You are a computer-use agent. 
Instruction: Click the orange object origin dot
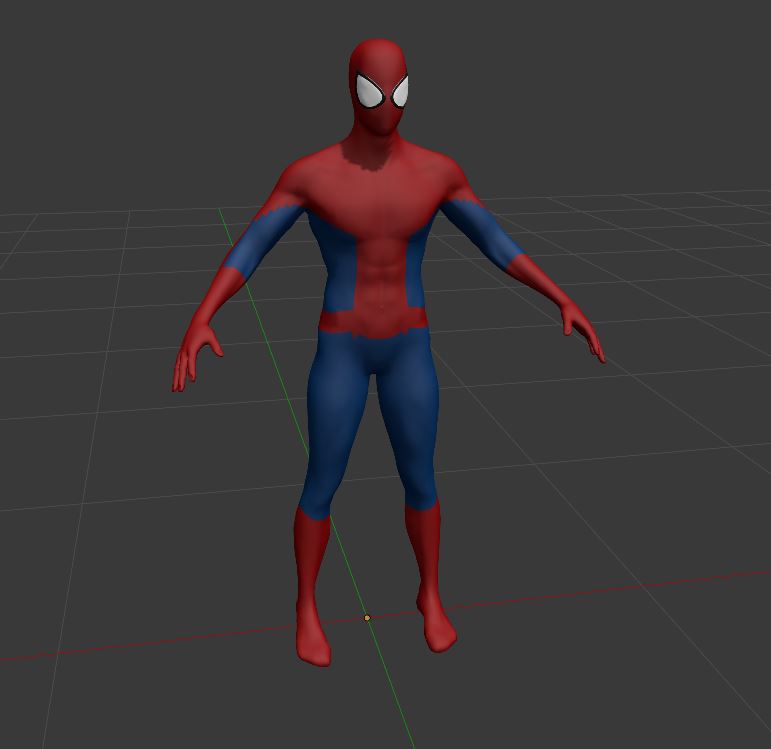[x=367, y=618]
